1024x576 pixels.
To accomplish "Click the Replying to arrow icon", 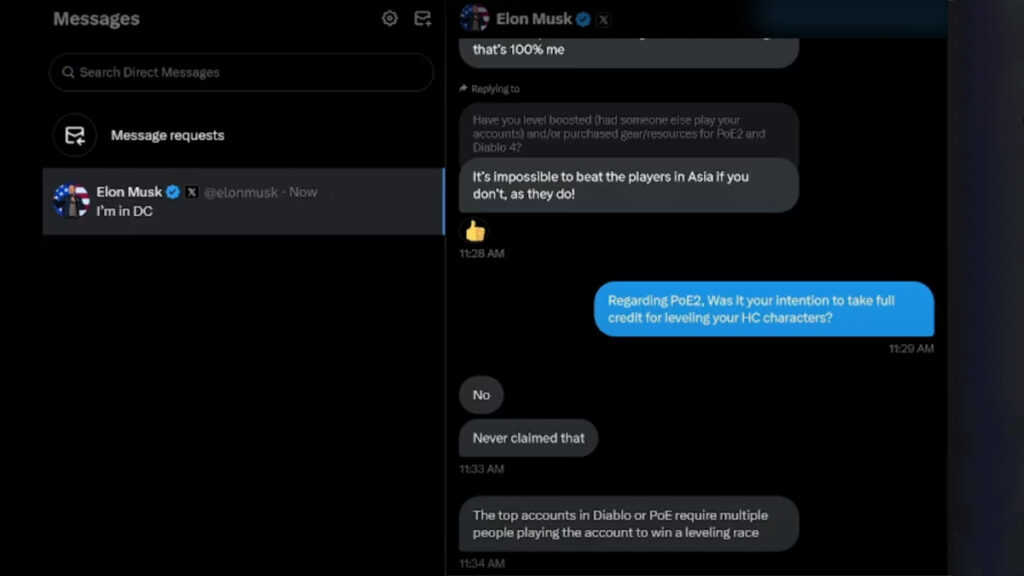I will coord(464,89).
